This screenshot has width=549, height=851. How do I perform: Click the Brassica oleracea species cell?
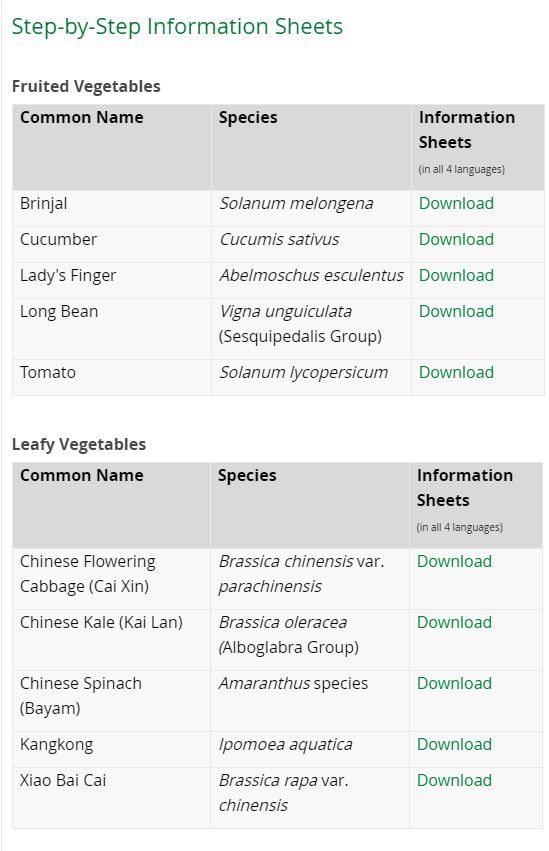tap(310, 640)
